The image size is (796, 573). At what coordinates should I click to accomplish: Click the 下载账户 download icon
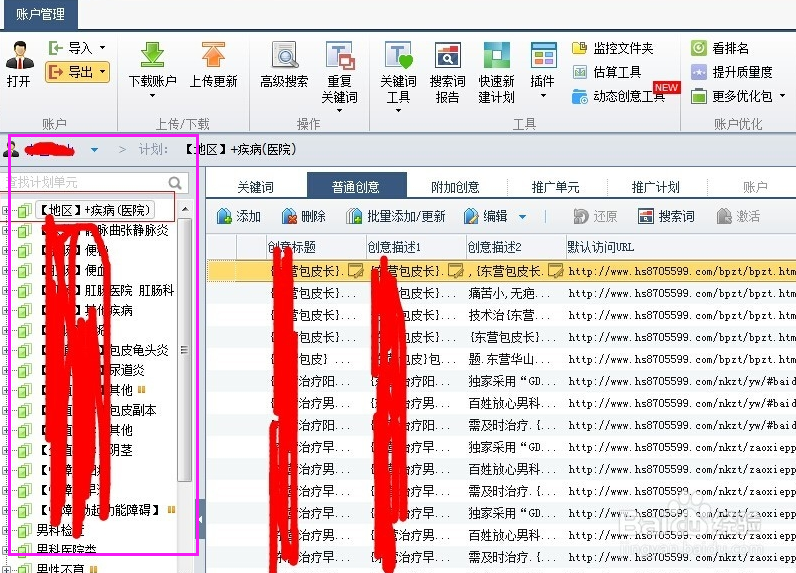click(x=152, y=56)
